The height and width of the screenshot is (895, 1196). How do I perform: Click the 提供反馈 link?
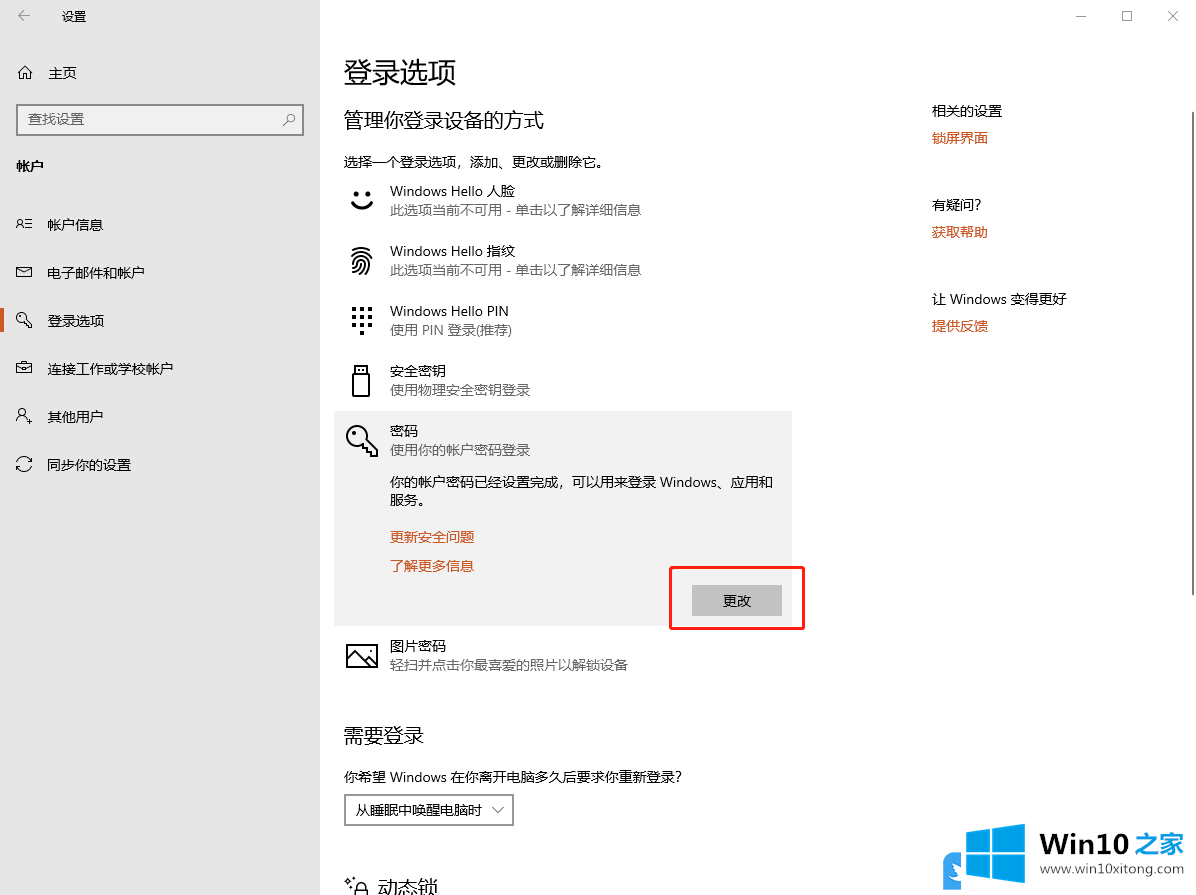pyautogui.click(x=960, y=326)
